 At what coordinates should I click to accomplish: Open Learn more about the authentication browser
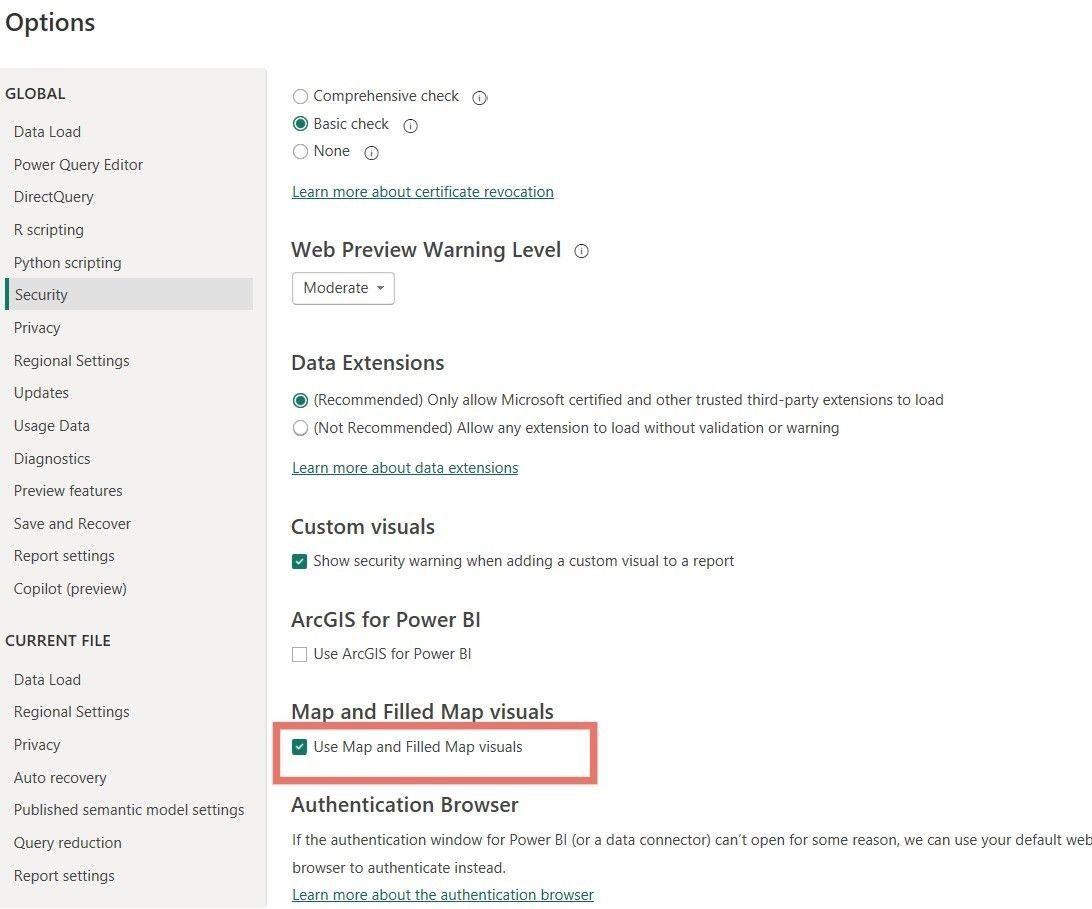click(x=443, y=895)
